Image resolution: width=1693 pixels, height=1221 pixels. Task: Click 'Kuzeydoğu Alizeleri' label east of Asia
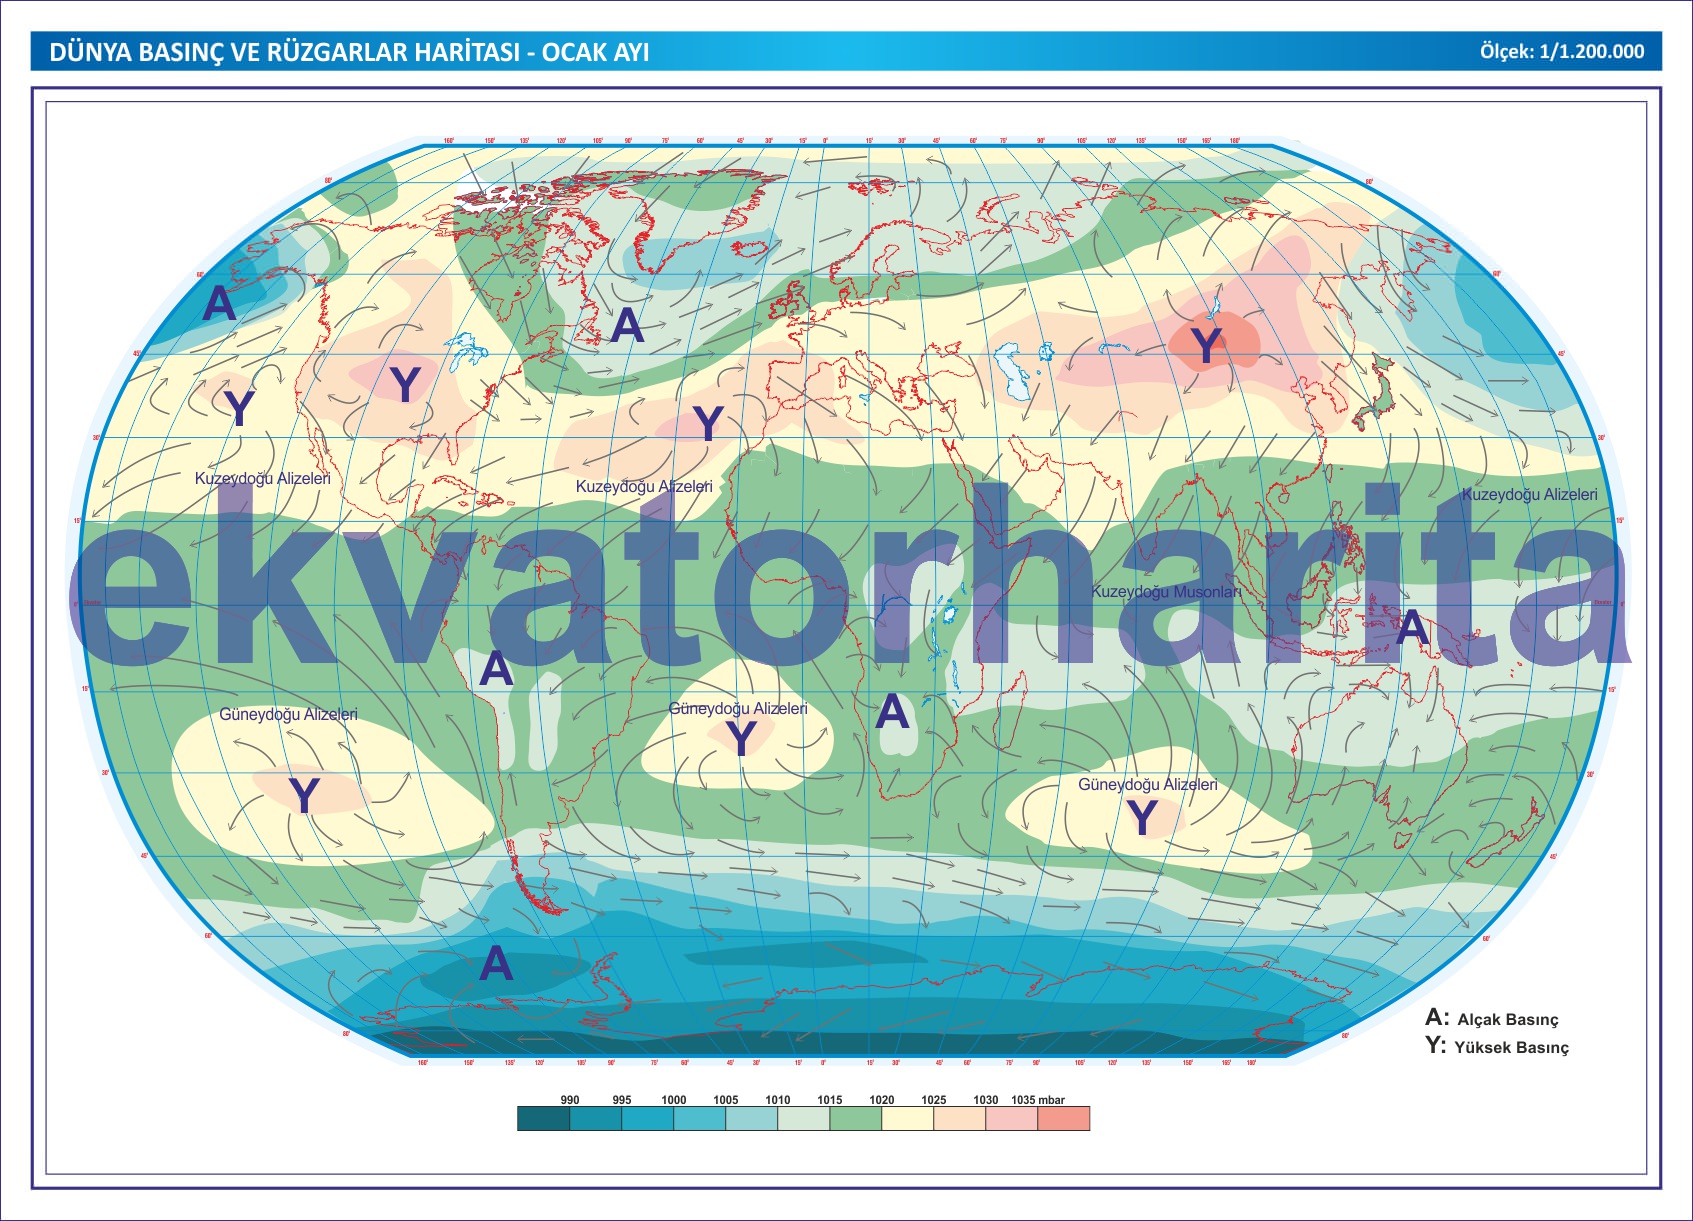1529,495
